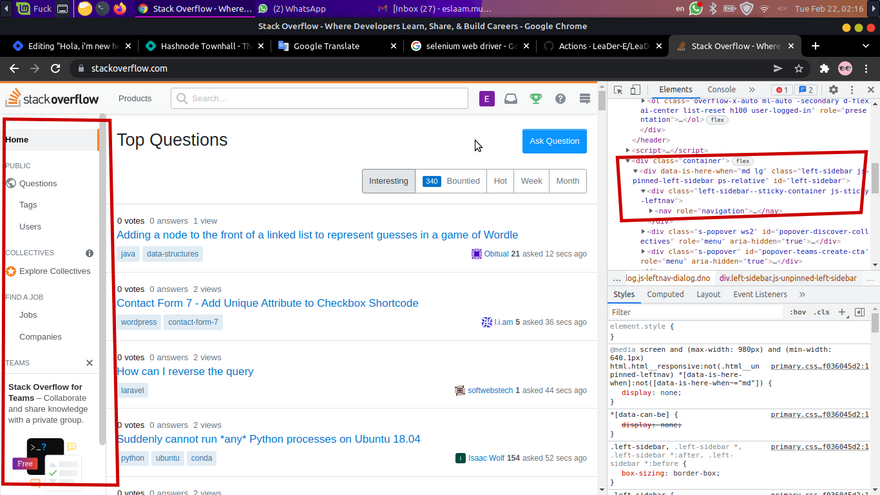Toggle the .cls class editor
Screen dimensions: 880x495
(821, 312)
